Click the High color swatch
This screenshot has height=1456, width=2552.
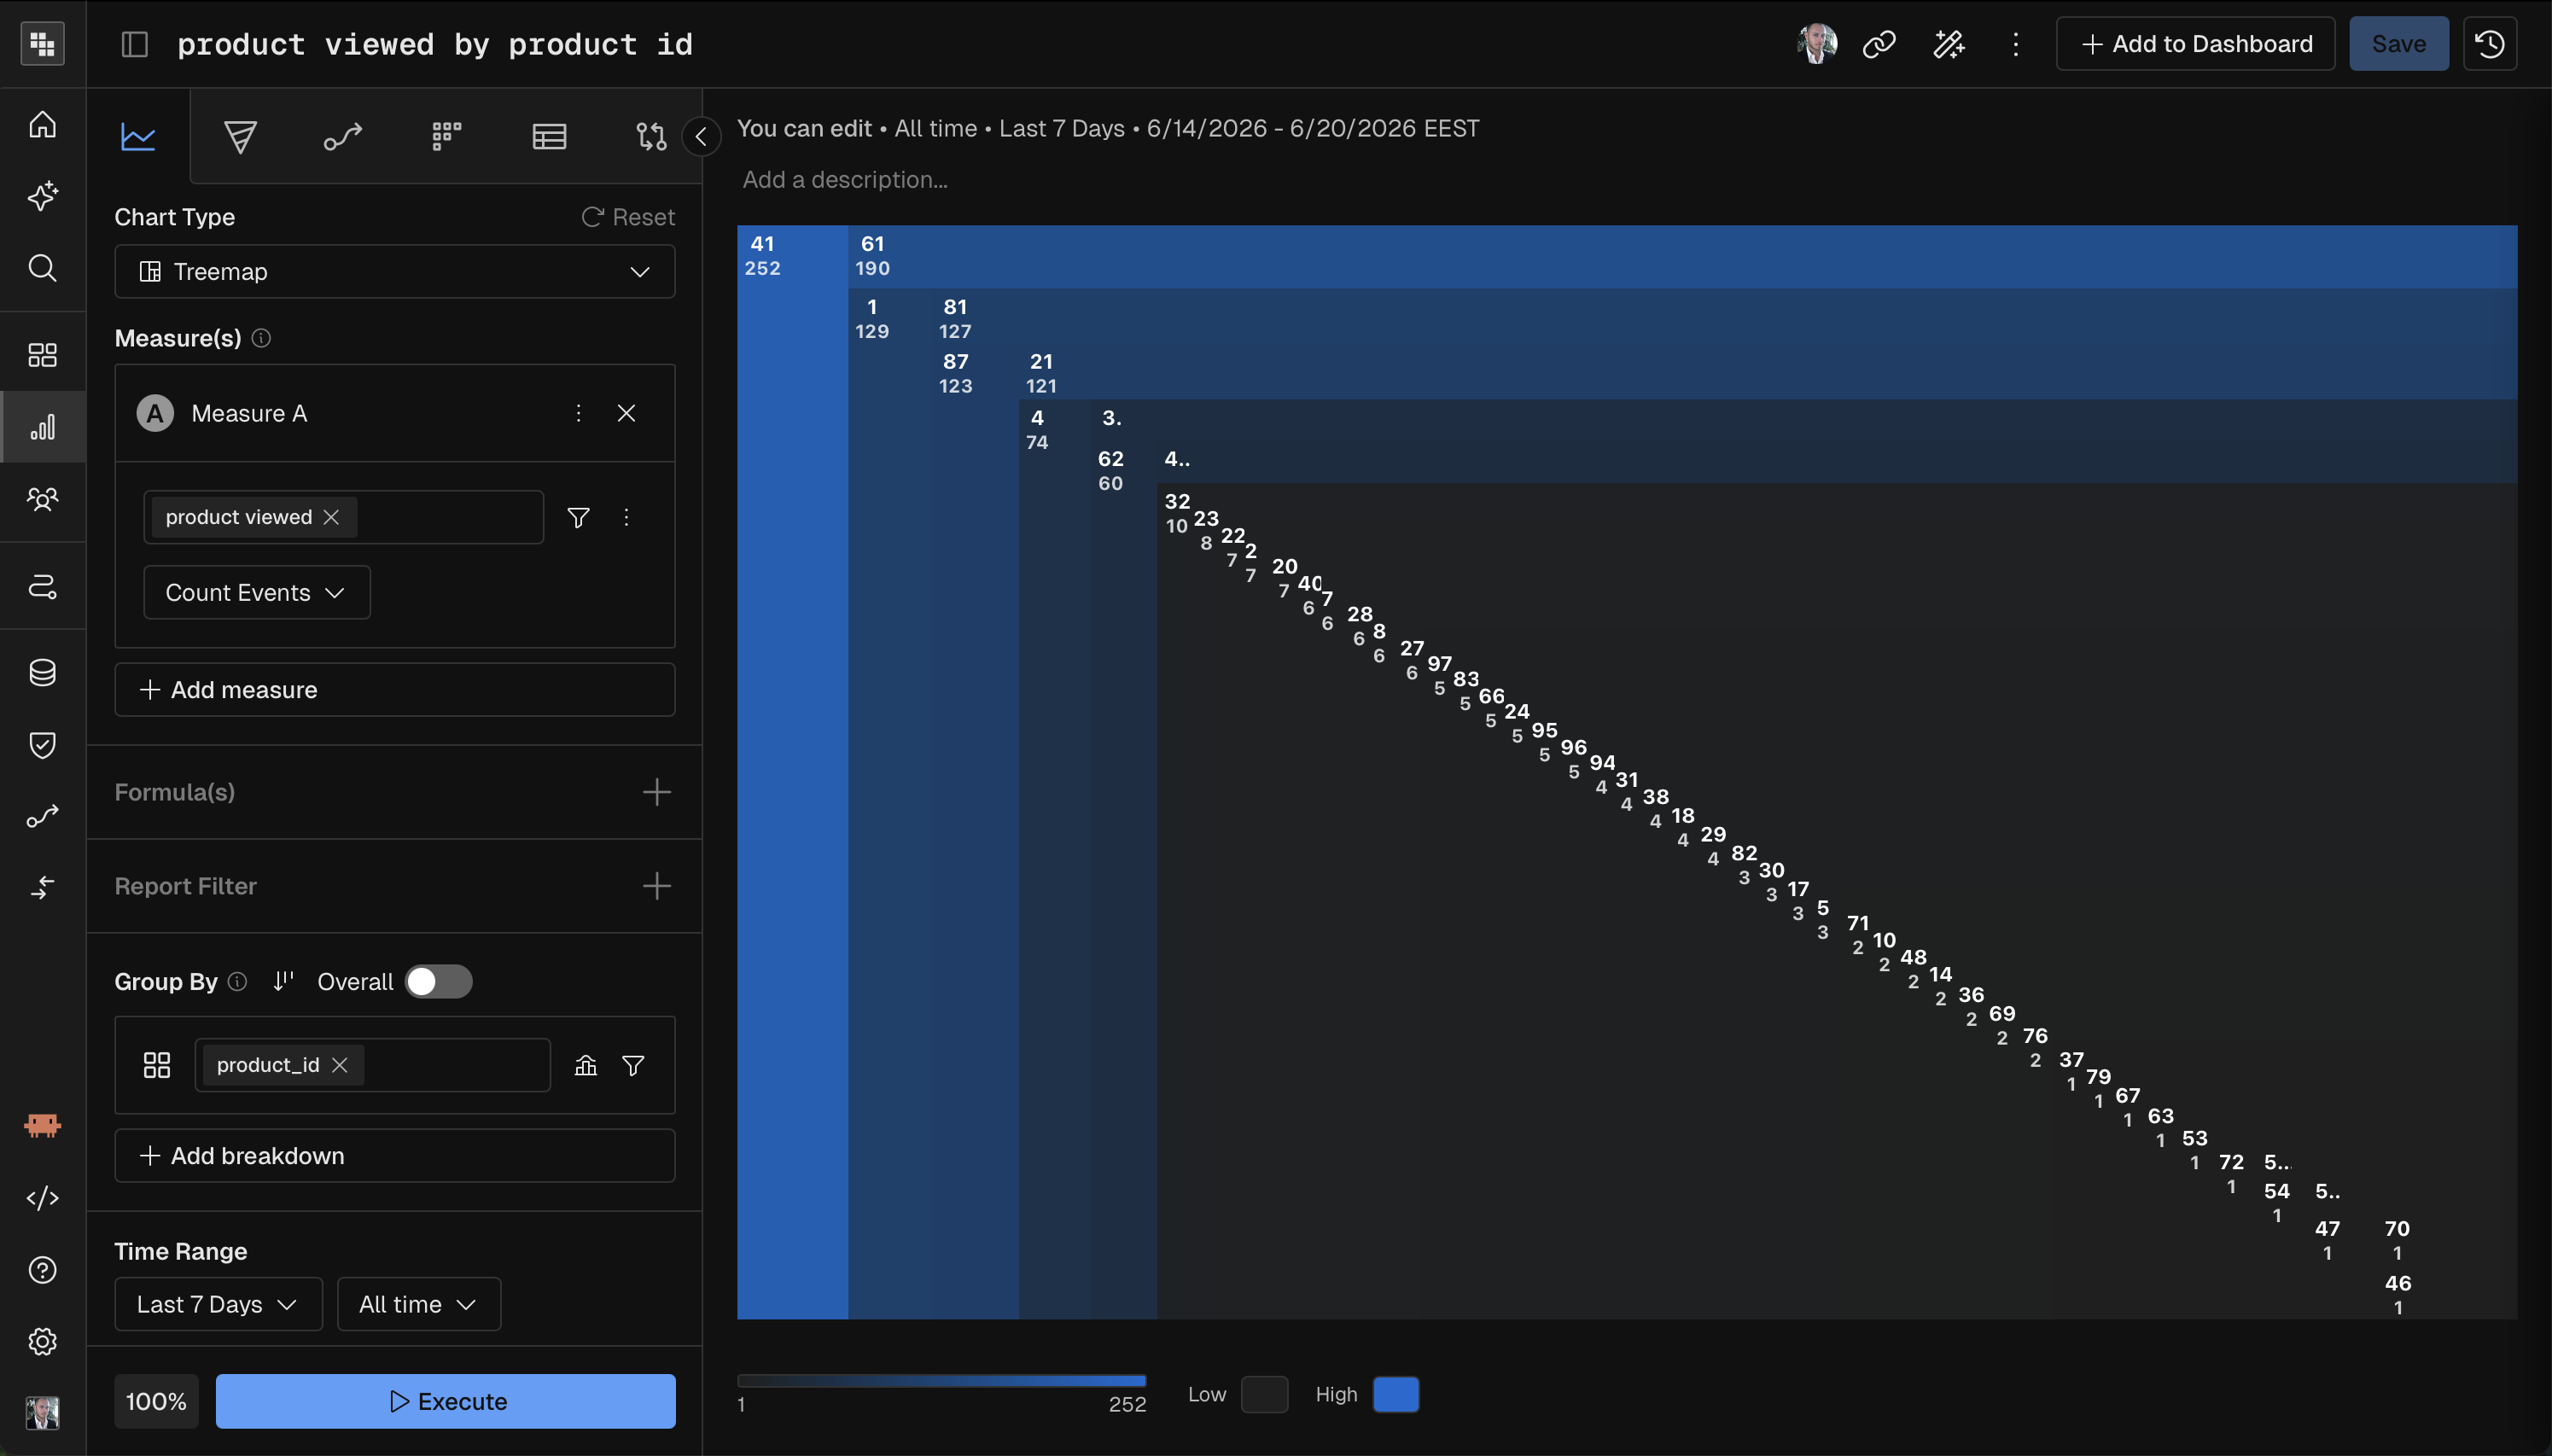pos(1396,1394)
